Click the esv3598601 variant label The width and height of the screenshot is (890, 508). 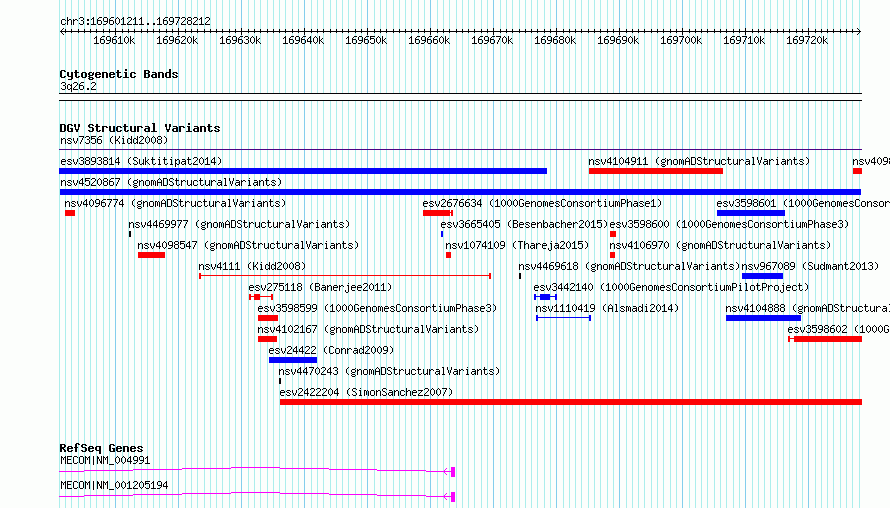tap(803, 203)
